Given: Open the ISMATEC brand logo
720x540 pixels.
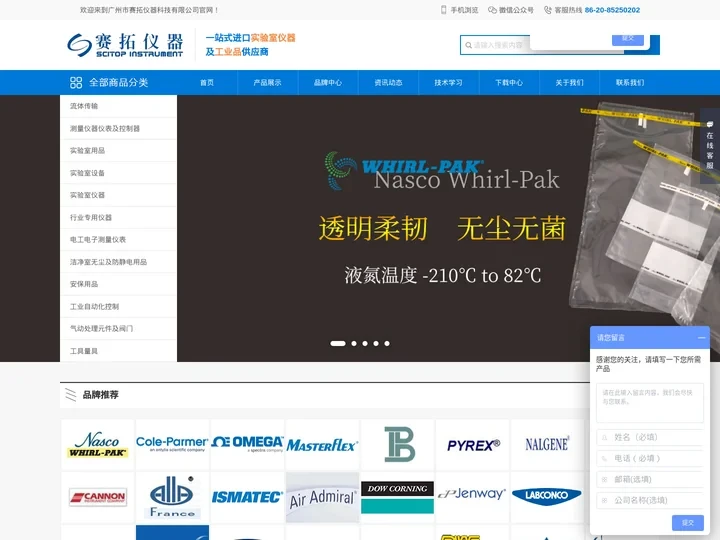Looking at the screenshot, I should pos(247,497).
